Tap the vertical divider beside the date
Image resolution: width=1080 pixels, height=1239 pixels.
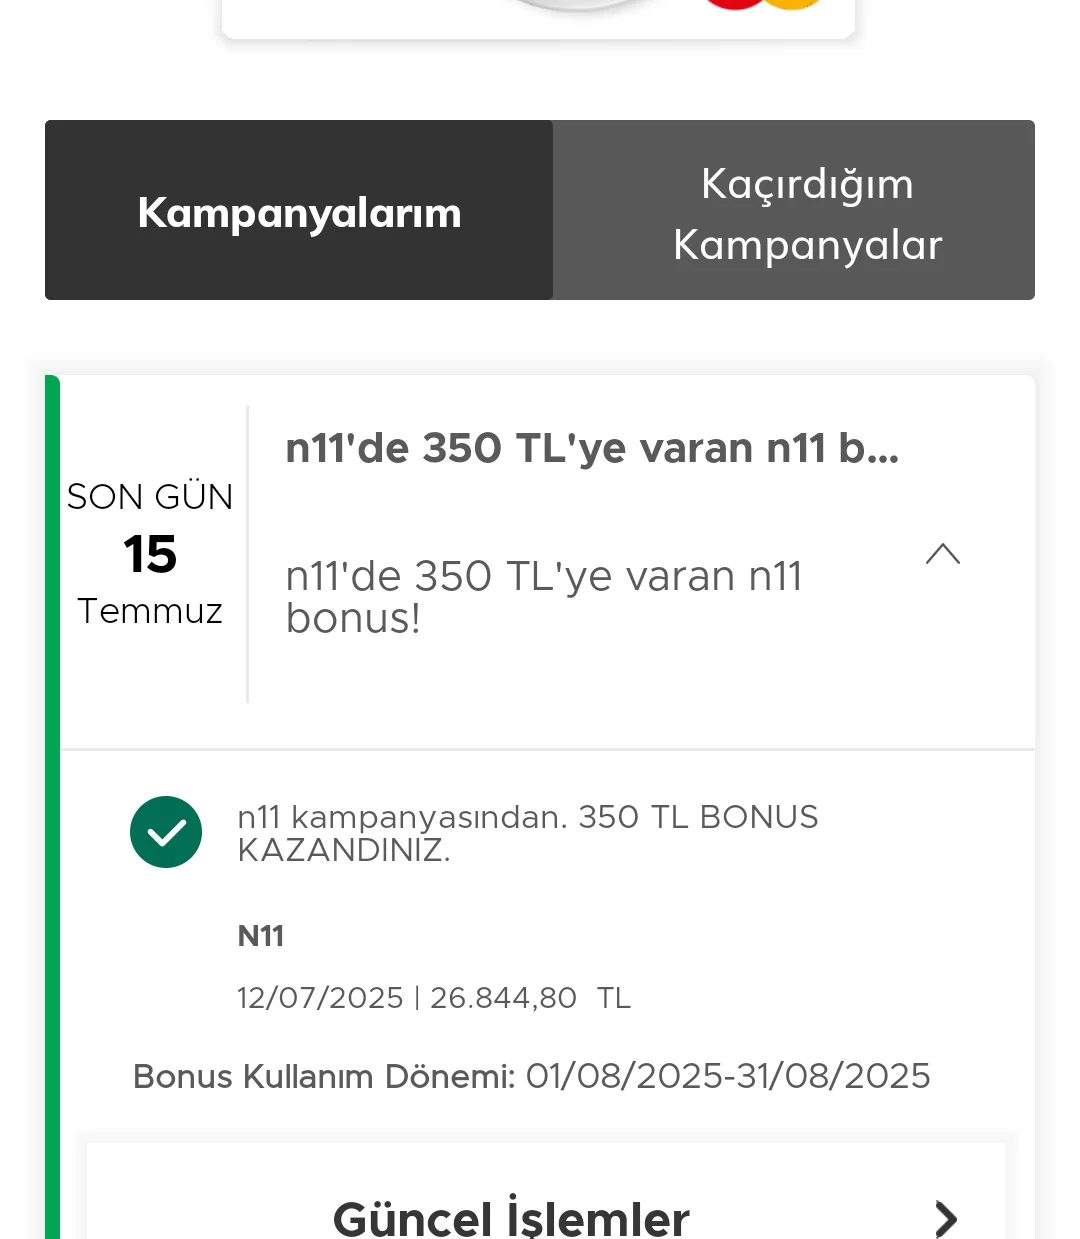247,555
